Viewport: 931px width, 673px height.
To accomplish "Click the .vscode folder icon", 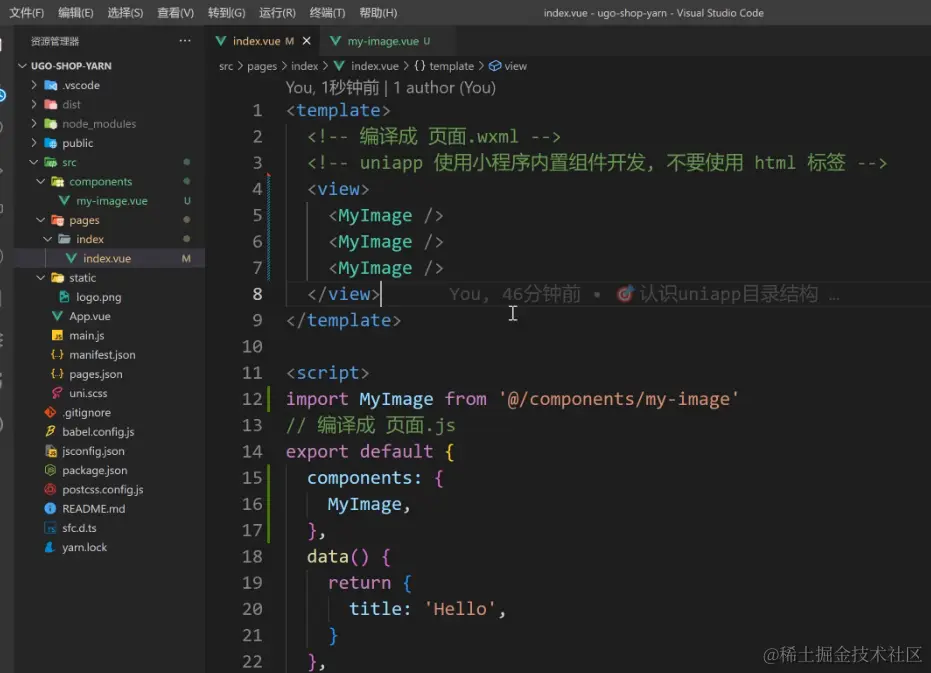I will point(51,85).
